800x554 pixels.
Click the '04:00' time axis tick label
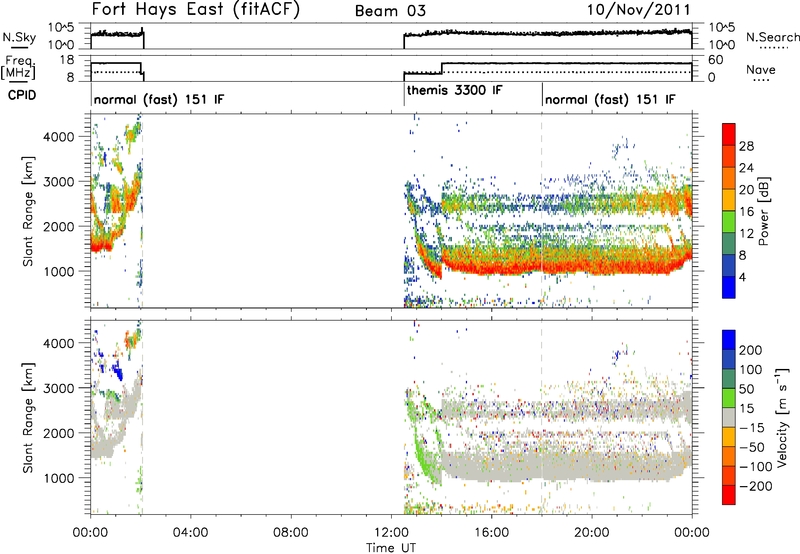click(190, 533)
